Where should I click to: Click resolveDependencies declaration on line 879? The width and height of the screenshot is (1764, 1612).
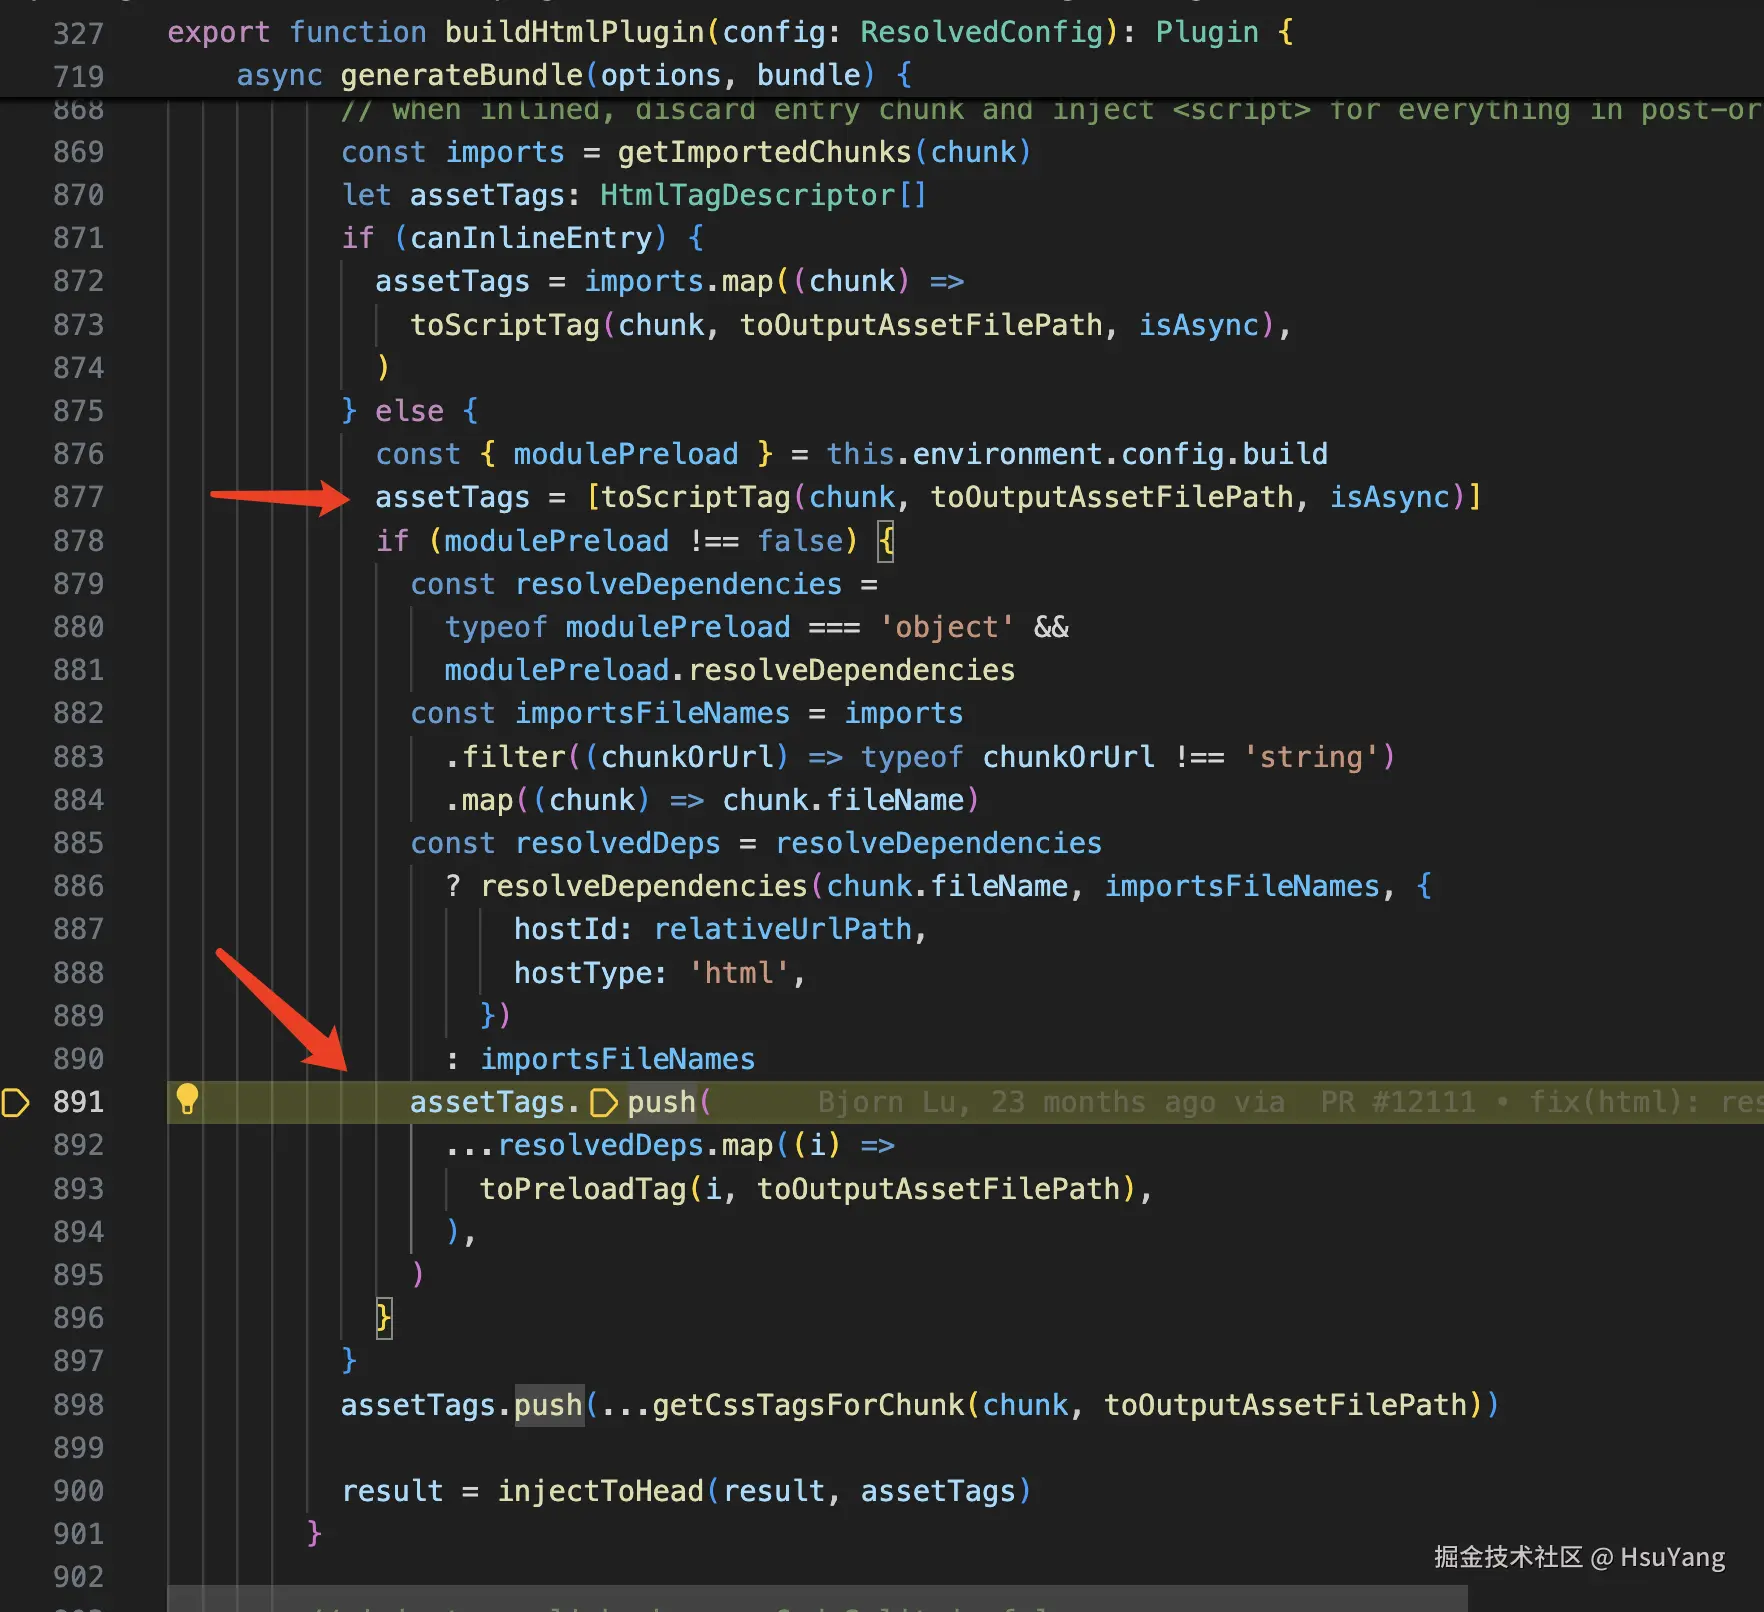(x=678, y=584)
